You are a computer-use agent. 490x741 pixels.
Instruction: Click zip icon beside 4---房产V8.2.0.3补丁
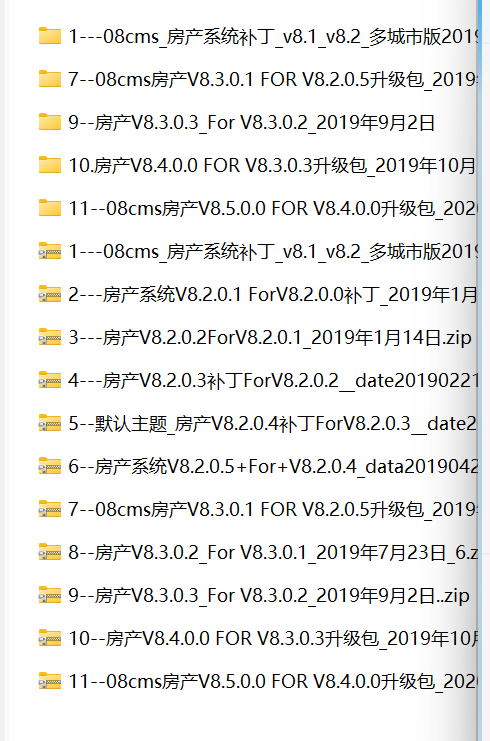(50, 380)
